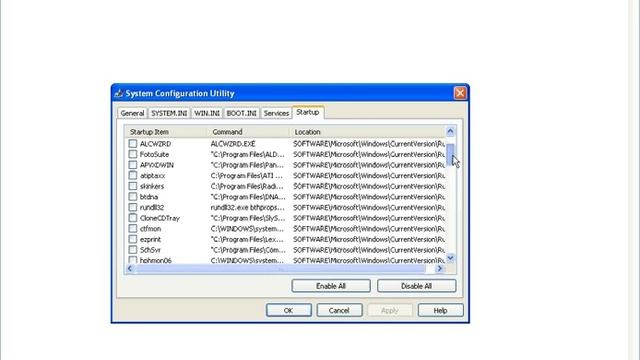Check the FotoSuite startup item
640x360 pixels.
click(133, 154)
